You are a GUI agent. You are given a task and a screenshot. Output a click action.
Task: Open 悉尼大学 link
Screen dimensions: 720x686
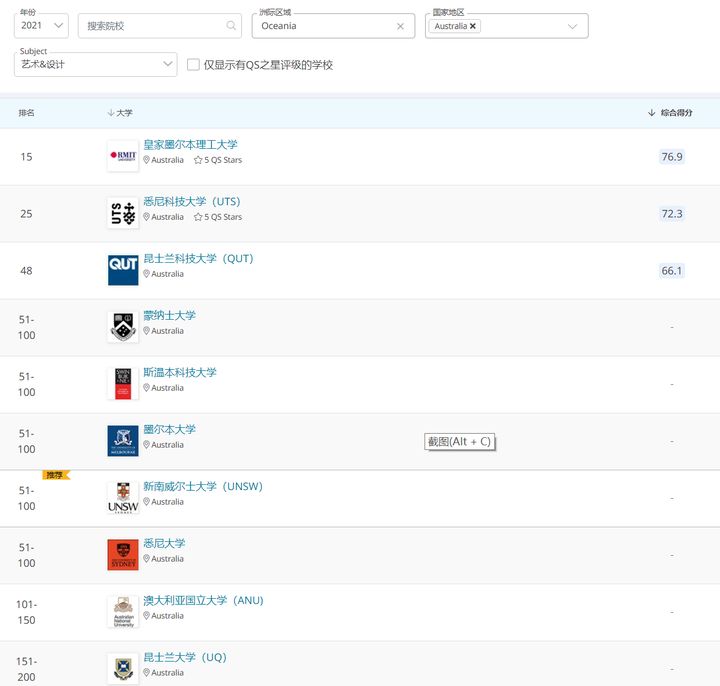click(164, 543)
